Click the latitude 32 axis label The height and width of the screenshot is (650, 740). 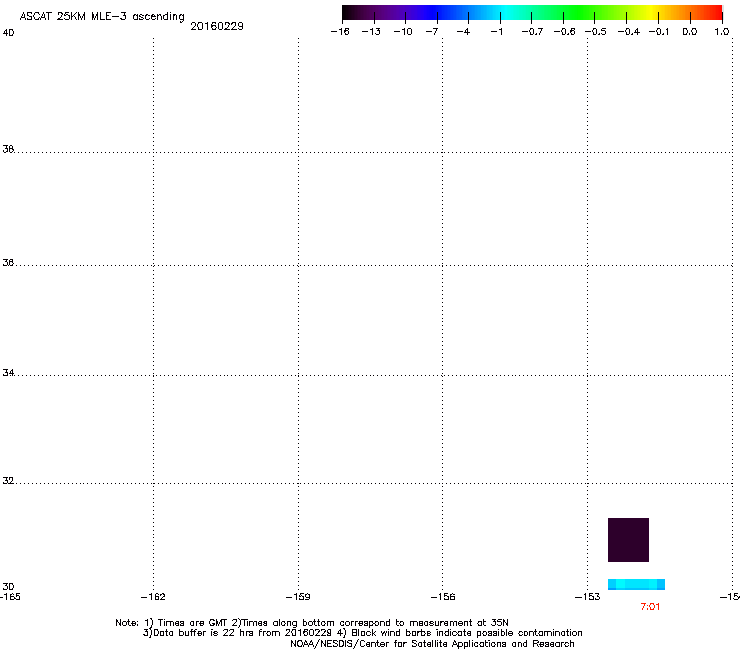(8, 481)
